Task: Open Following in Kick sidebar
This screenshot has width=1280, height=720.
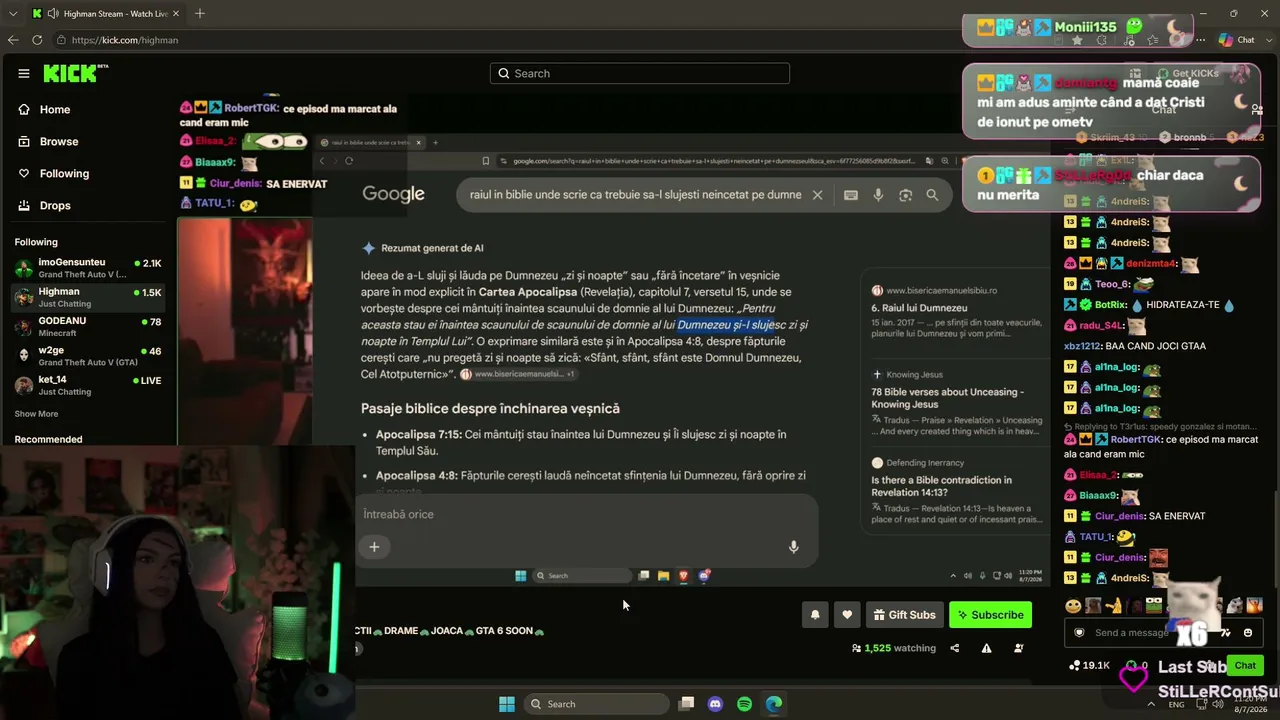Action: (53, 173)
